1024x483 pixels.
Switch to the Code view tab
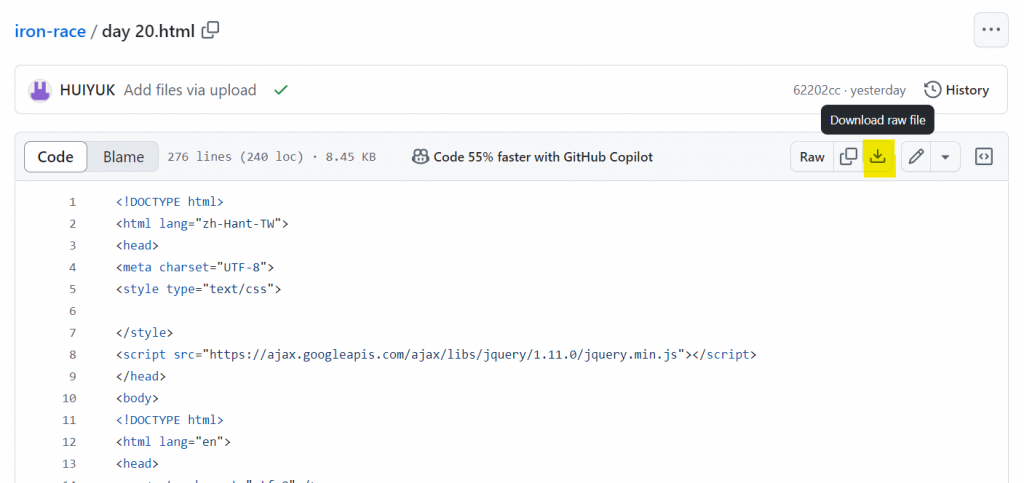[56, 157]
